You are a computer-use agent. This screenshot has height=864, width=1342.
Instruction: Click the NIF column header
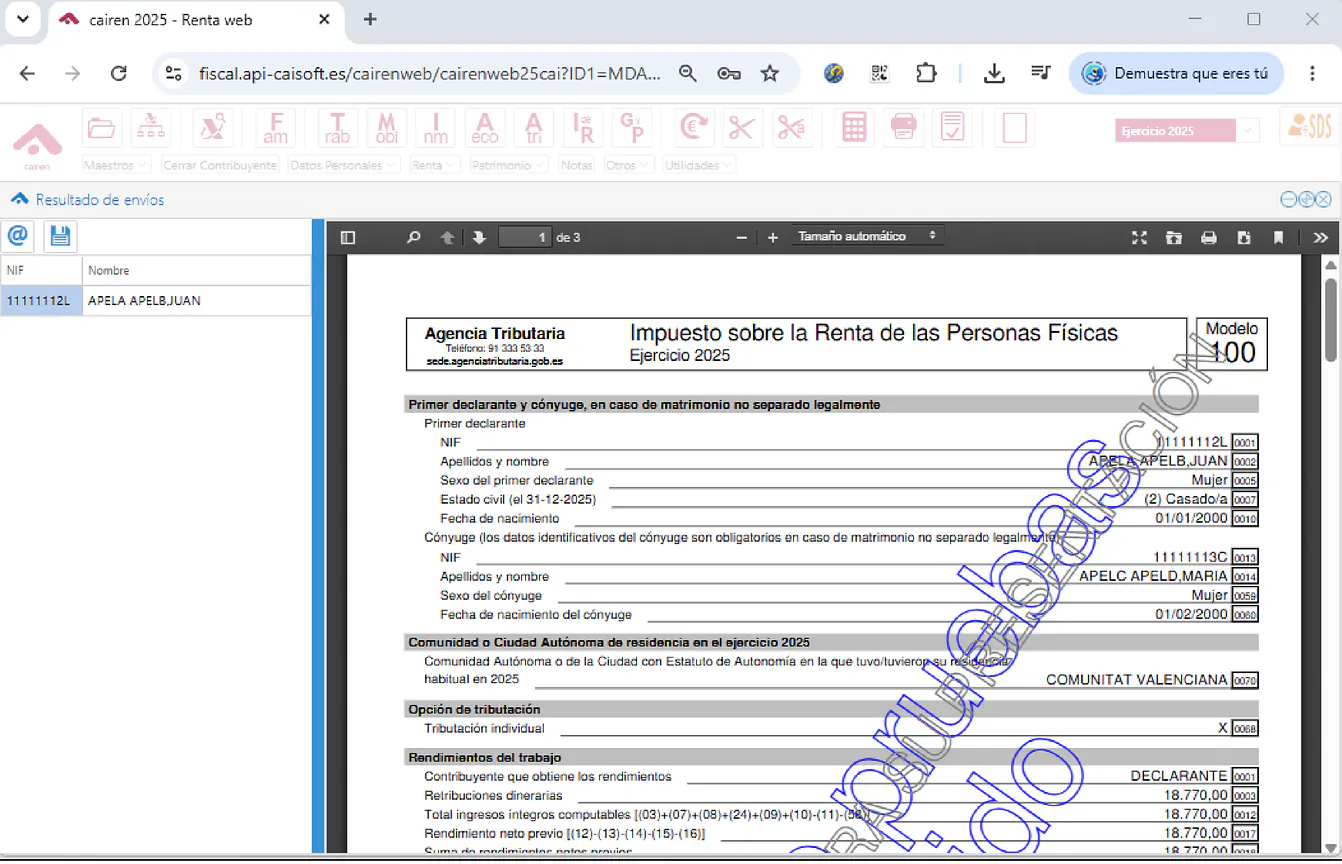(x=41, y=270)
